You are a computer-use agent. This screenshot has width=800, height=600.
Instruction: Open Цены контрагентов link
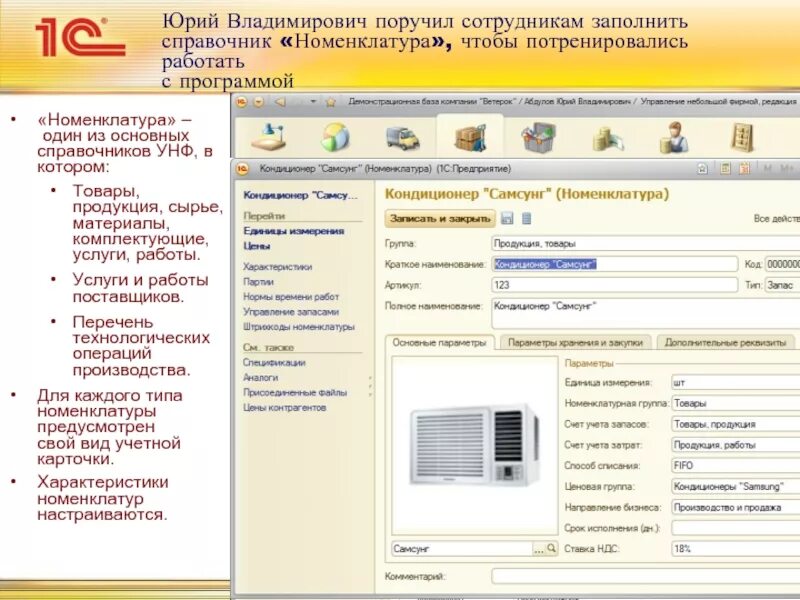point(284,408)
